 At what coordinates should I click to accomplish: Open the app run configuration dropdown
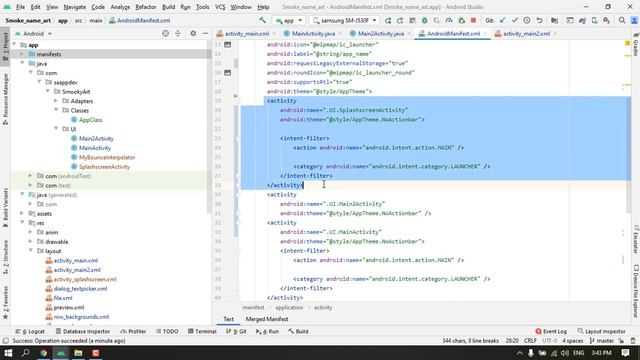[289, 20]
